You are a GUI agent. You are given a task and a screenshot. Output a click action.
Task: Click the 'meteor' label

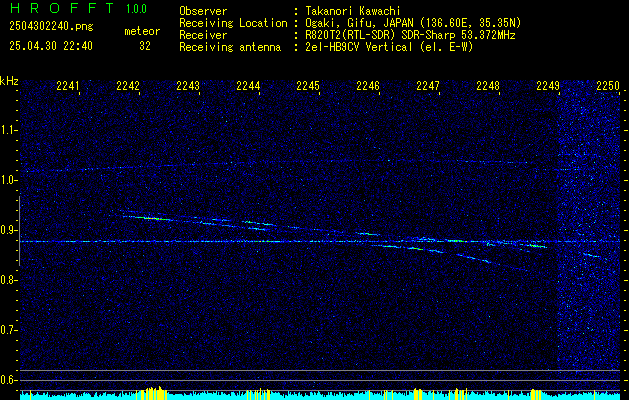[142, 31]
